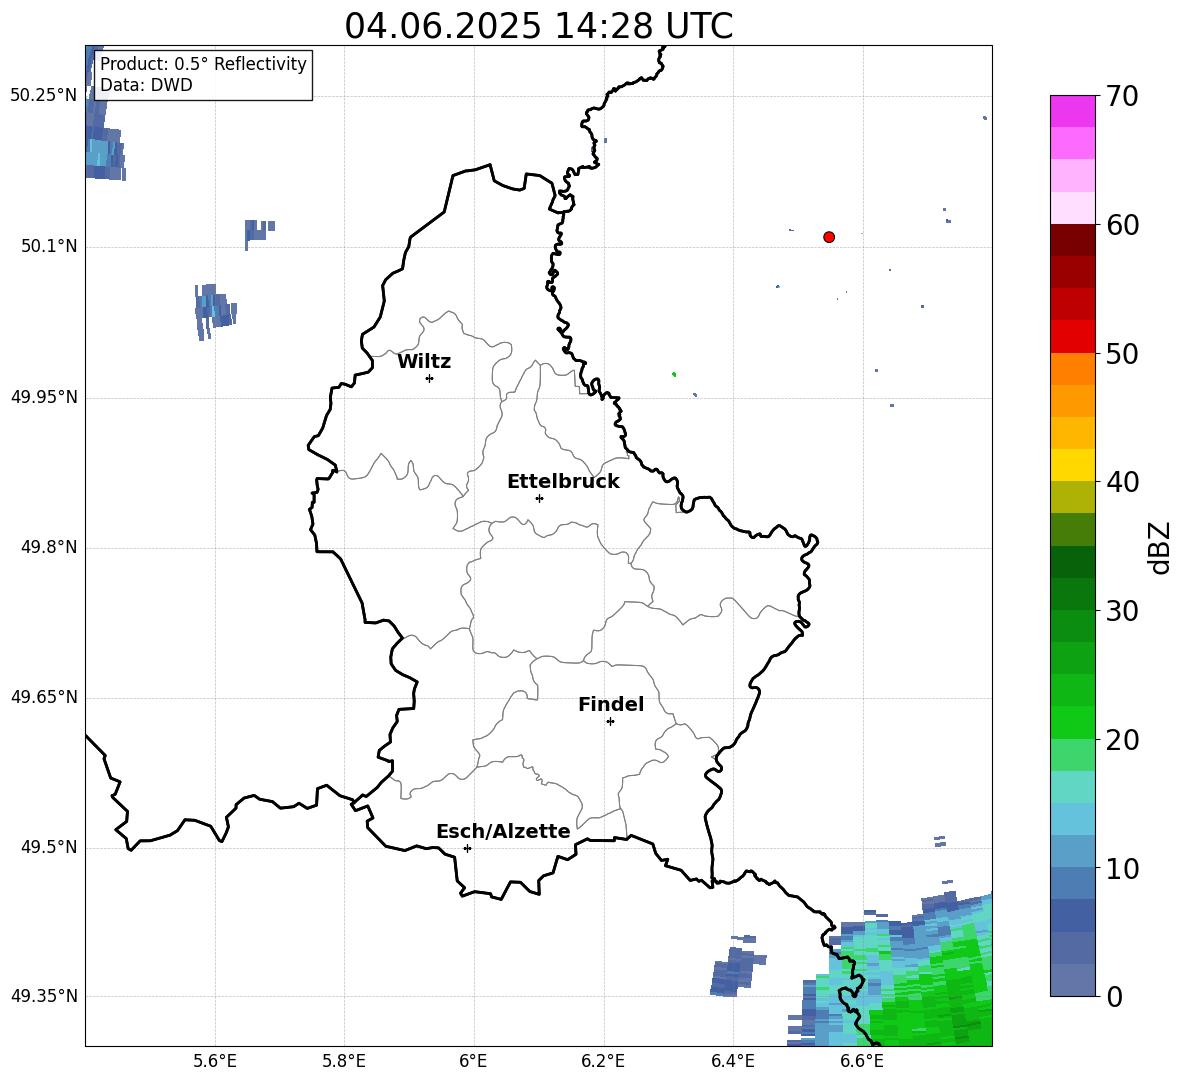Viewport: 1184px width, 1081px height.
Task: Click the 49.35°N latitude label
Action: click(x=43, y=996)
